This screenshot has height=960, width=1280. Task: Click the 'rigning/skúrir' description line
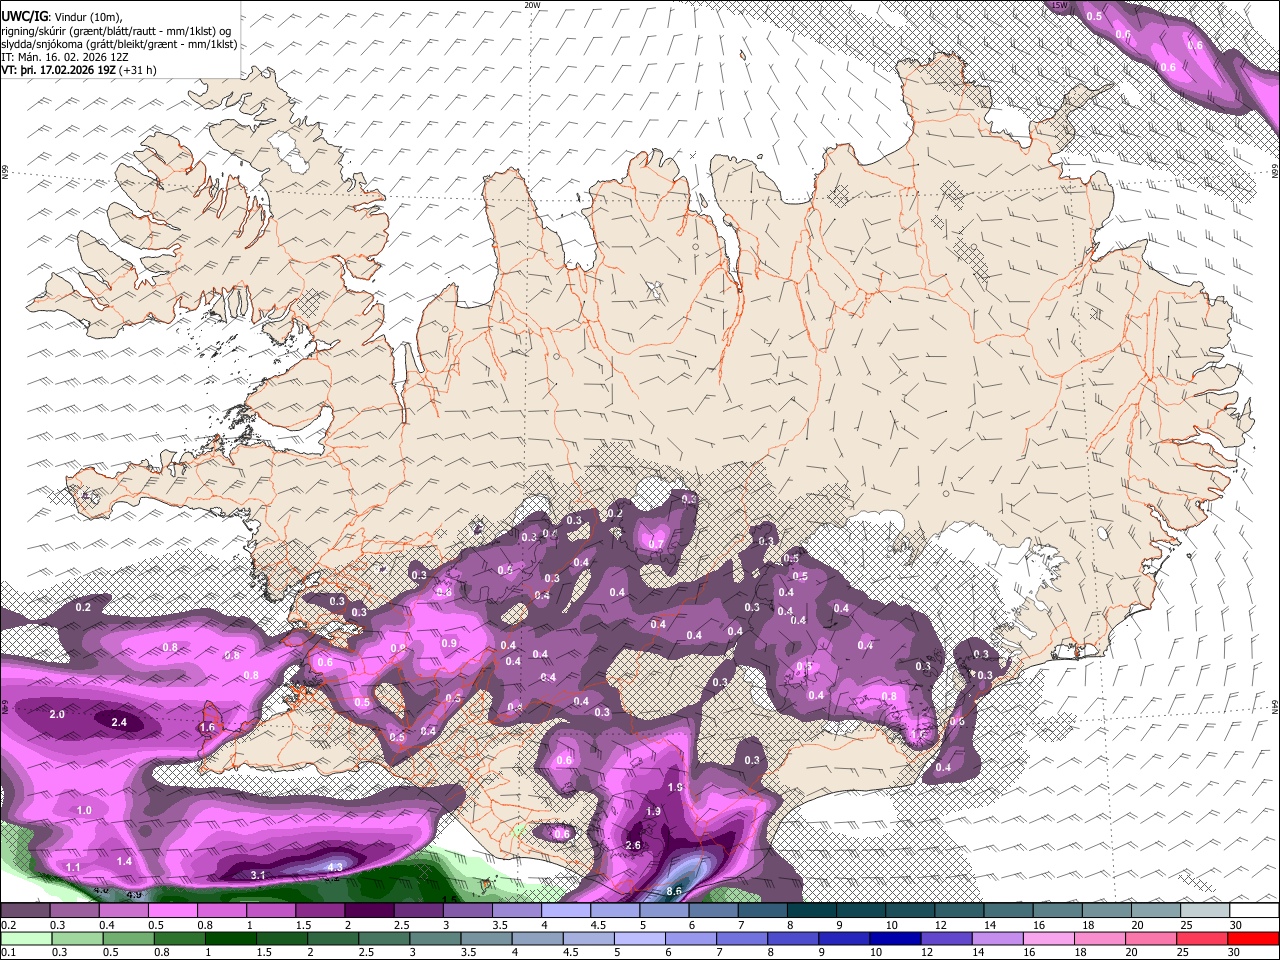[117, 30]
